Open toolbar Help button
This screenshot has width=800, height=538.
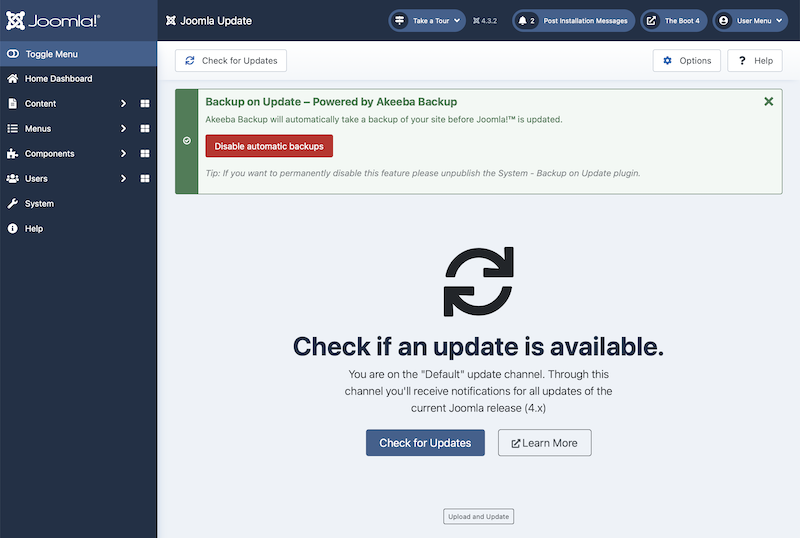[755, 61]
